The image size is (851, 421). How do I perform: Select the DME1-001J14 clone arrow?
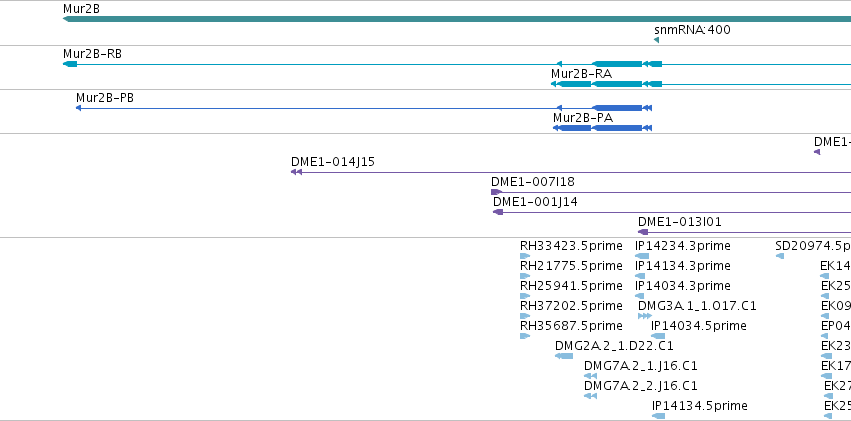pos(498,212)
